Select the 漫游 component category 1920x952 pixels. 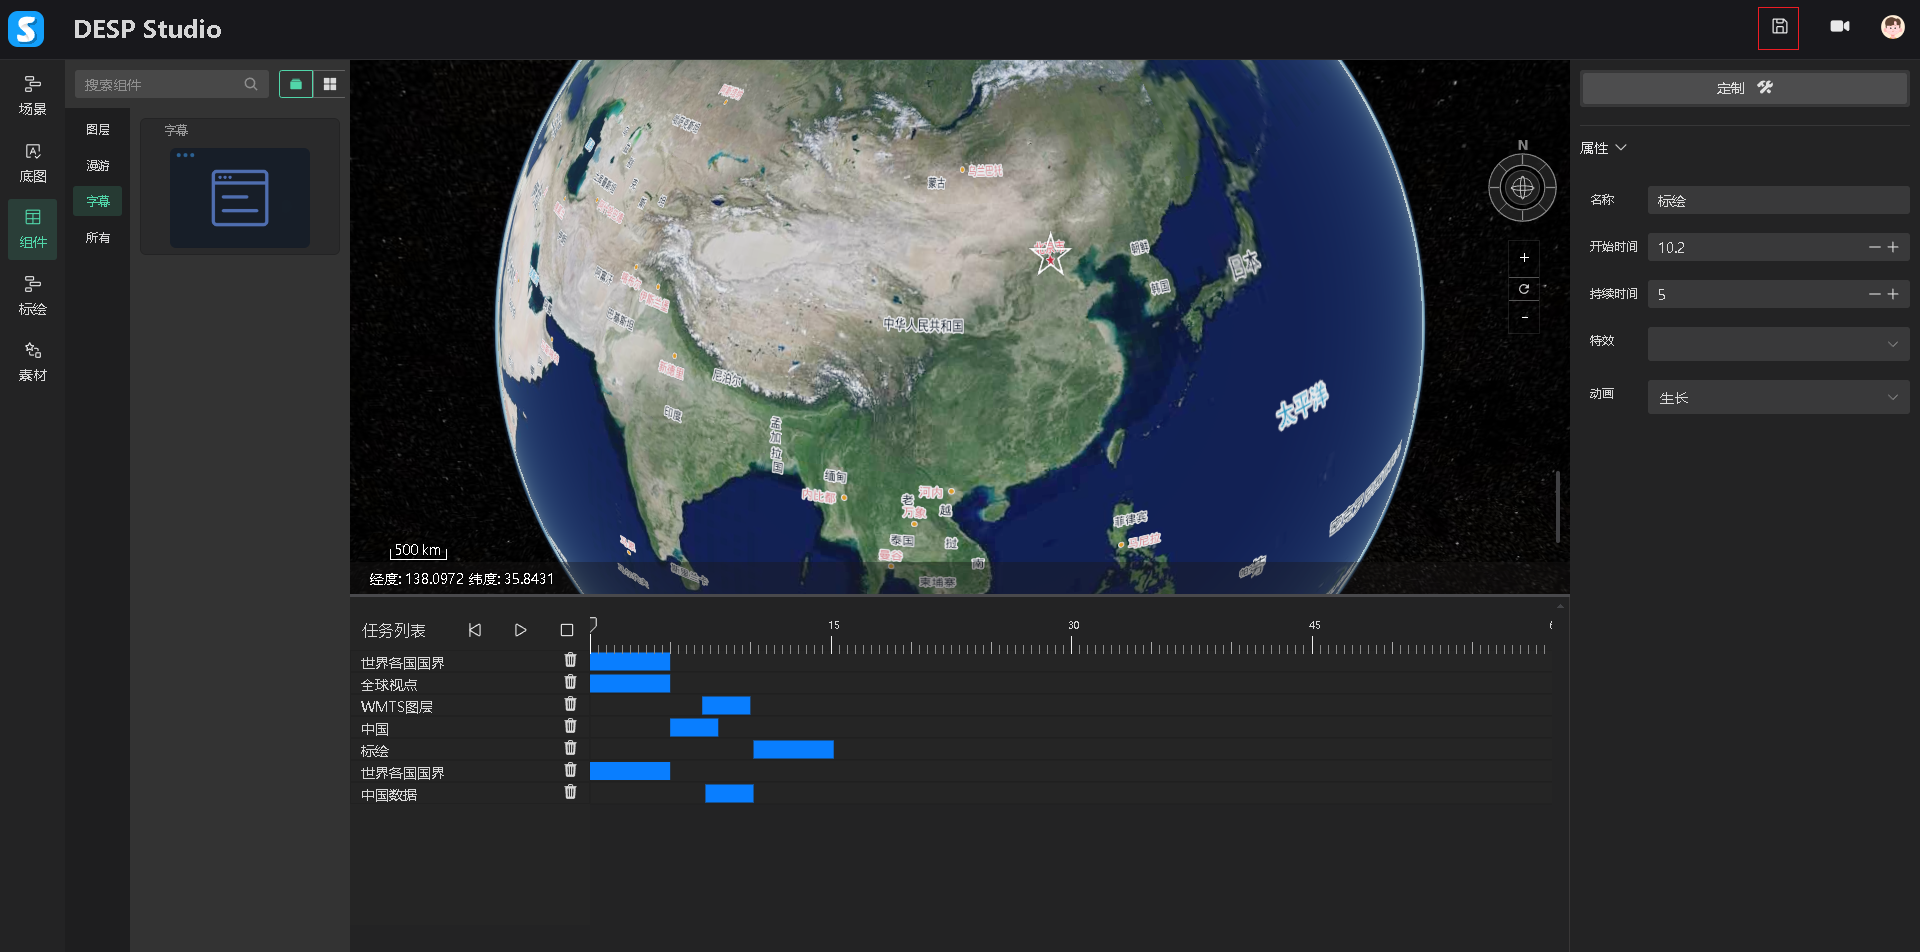click(x=98, y=166)
